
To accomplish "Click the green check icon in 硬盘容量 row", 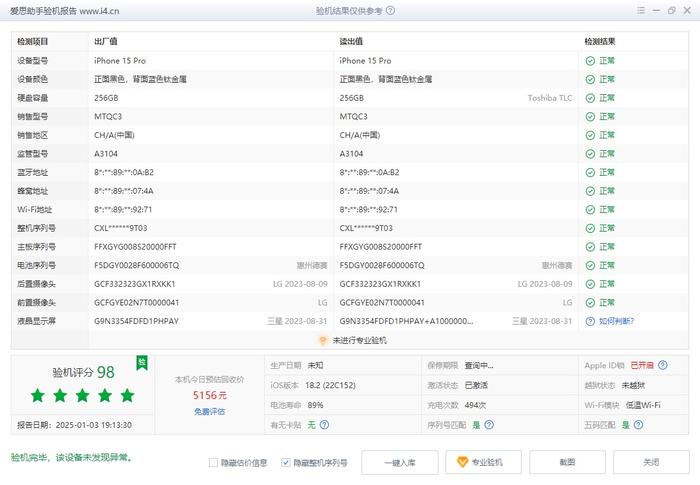I will pos(590,98).
